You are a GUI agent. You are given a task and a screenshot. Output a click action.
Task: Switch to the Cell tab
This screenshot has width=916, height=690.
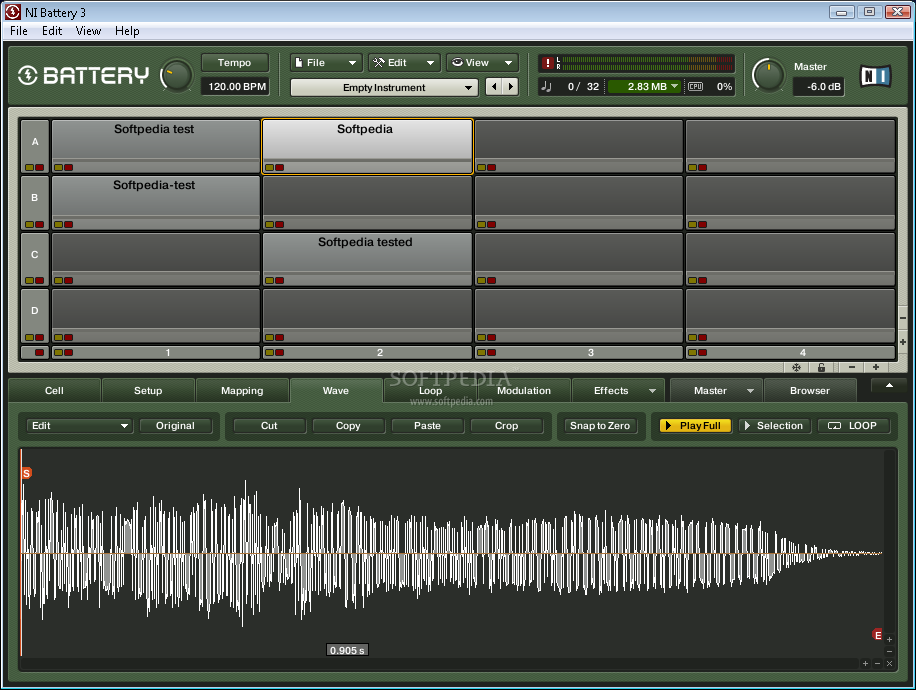(54, 391)
